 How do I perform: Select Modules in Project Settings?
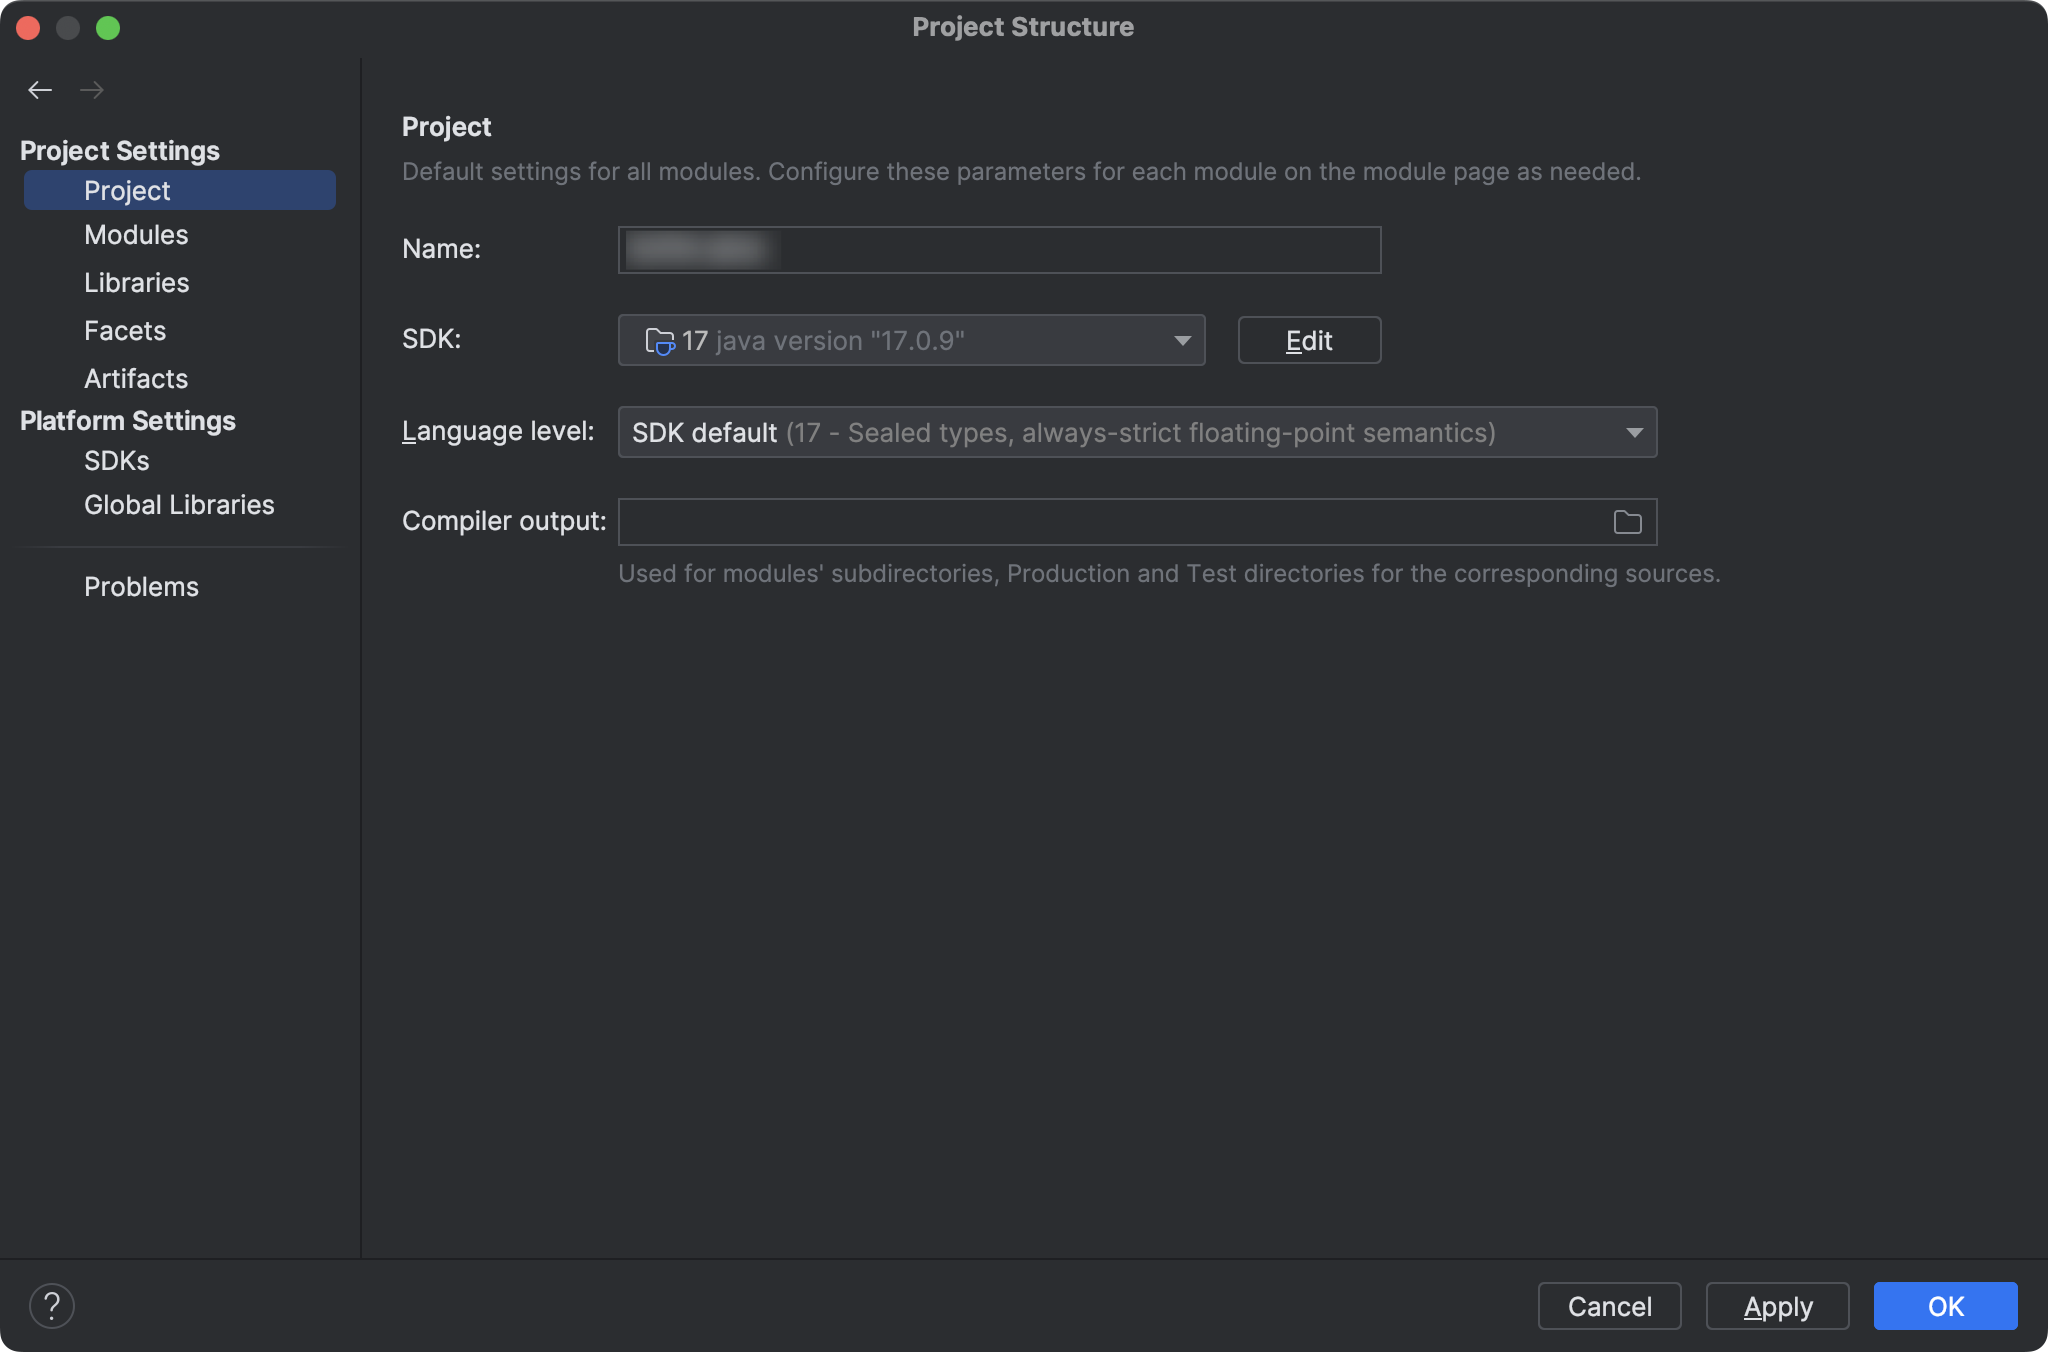tap(136, 235)
